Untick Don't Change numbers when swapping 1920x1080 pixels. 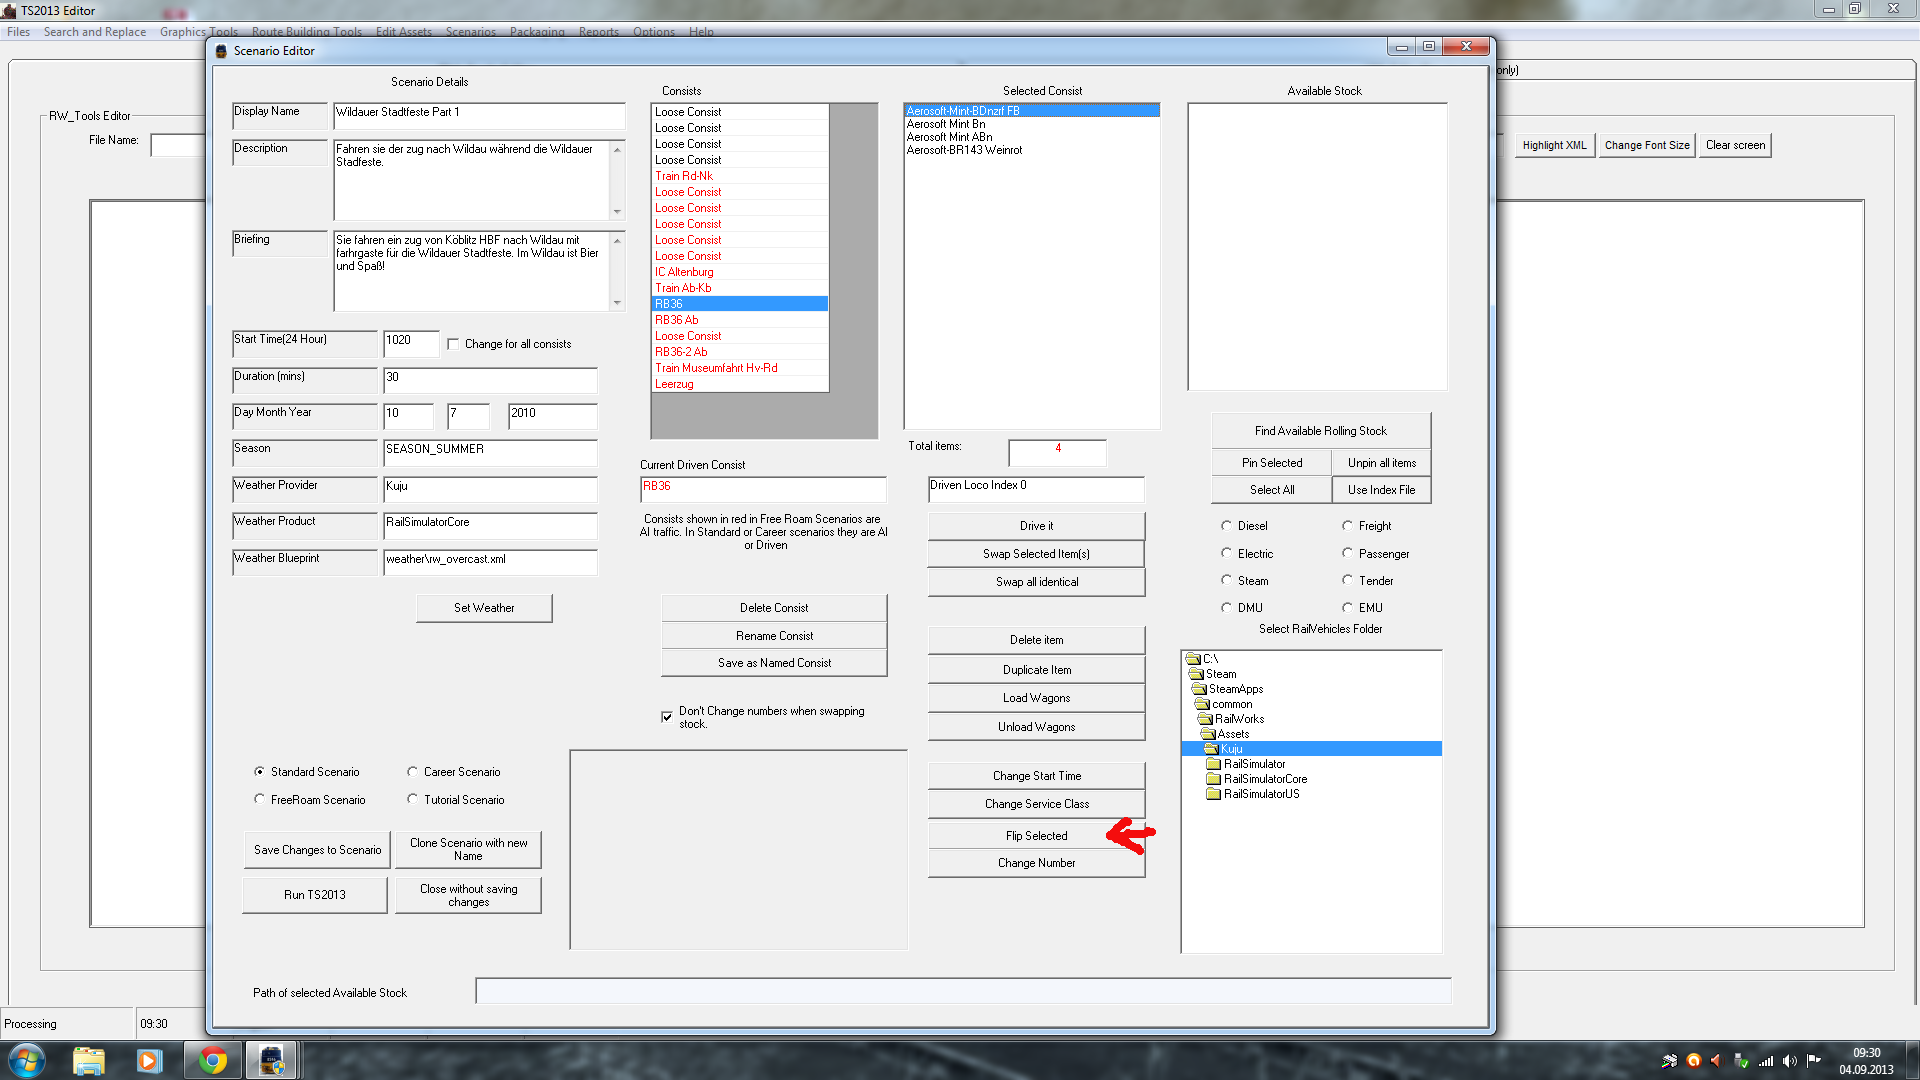tap(667, 717)
